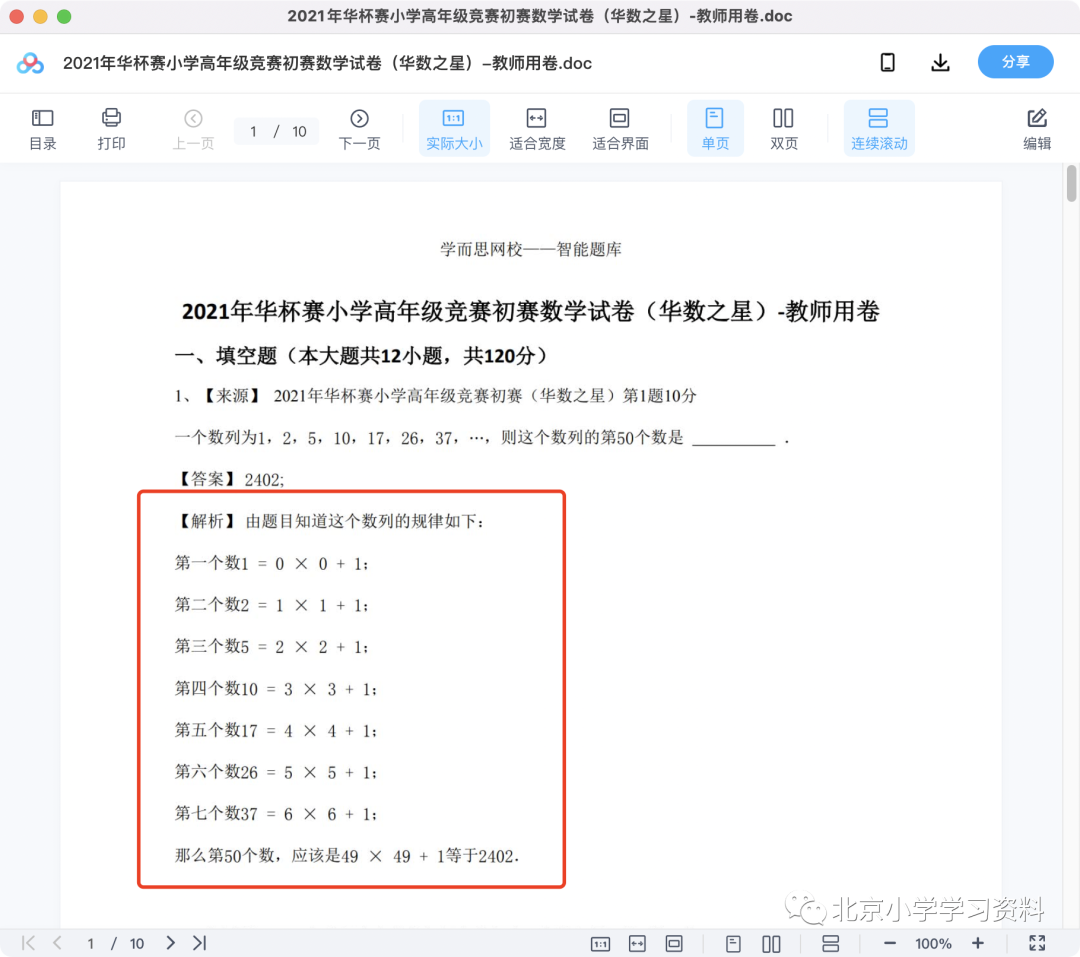Viewport: 1080px width, 957px height.
Task: Click the line 第六个数26 = 5 × 5 + 1
Action: pyautogui.click(x=276, y=772)
